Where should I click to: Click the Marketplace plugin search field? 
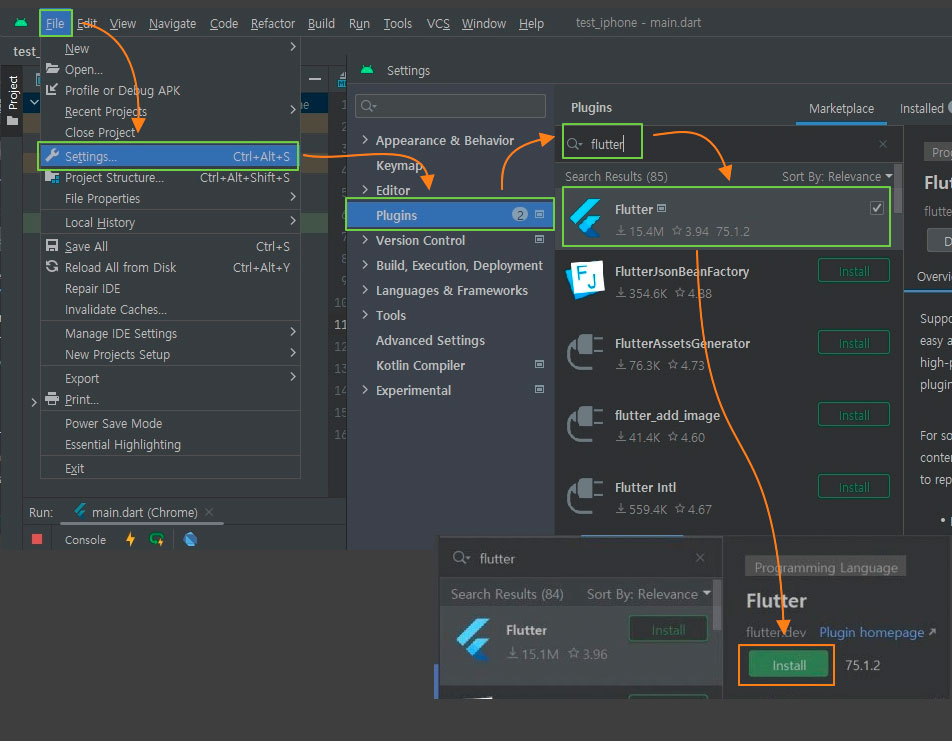coord(729,144)
